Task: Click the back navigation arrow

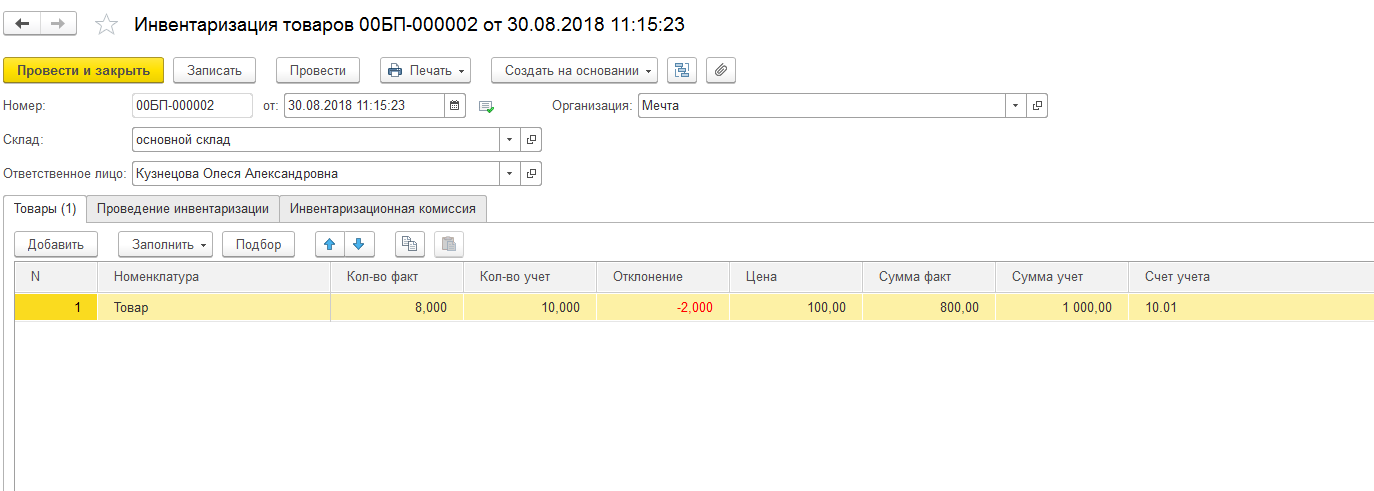Action: point(22,24)
